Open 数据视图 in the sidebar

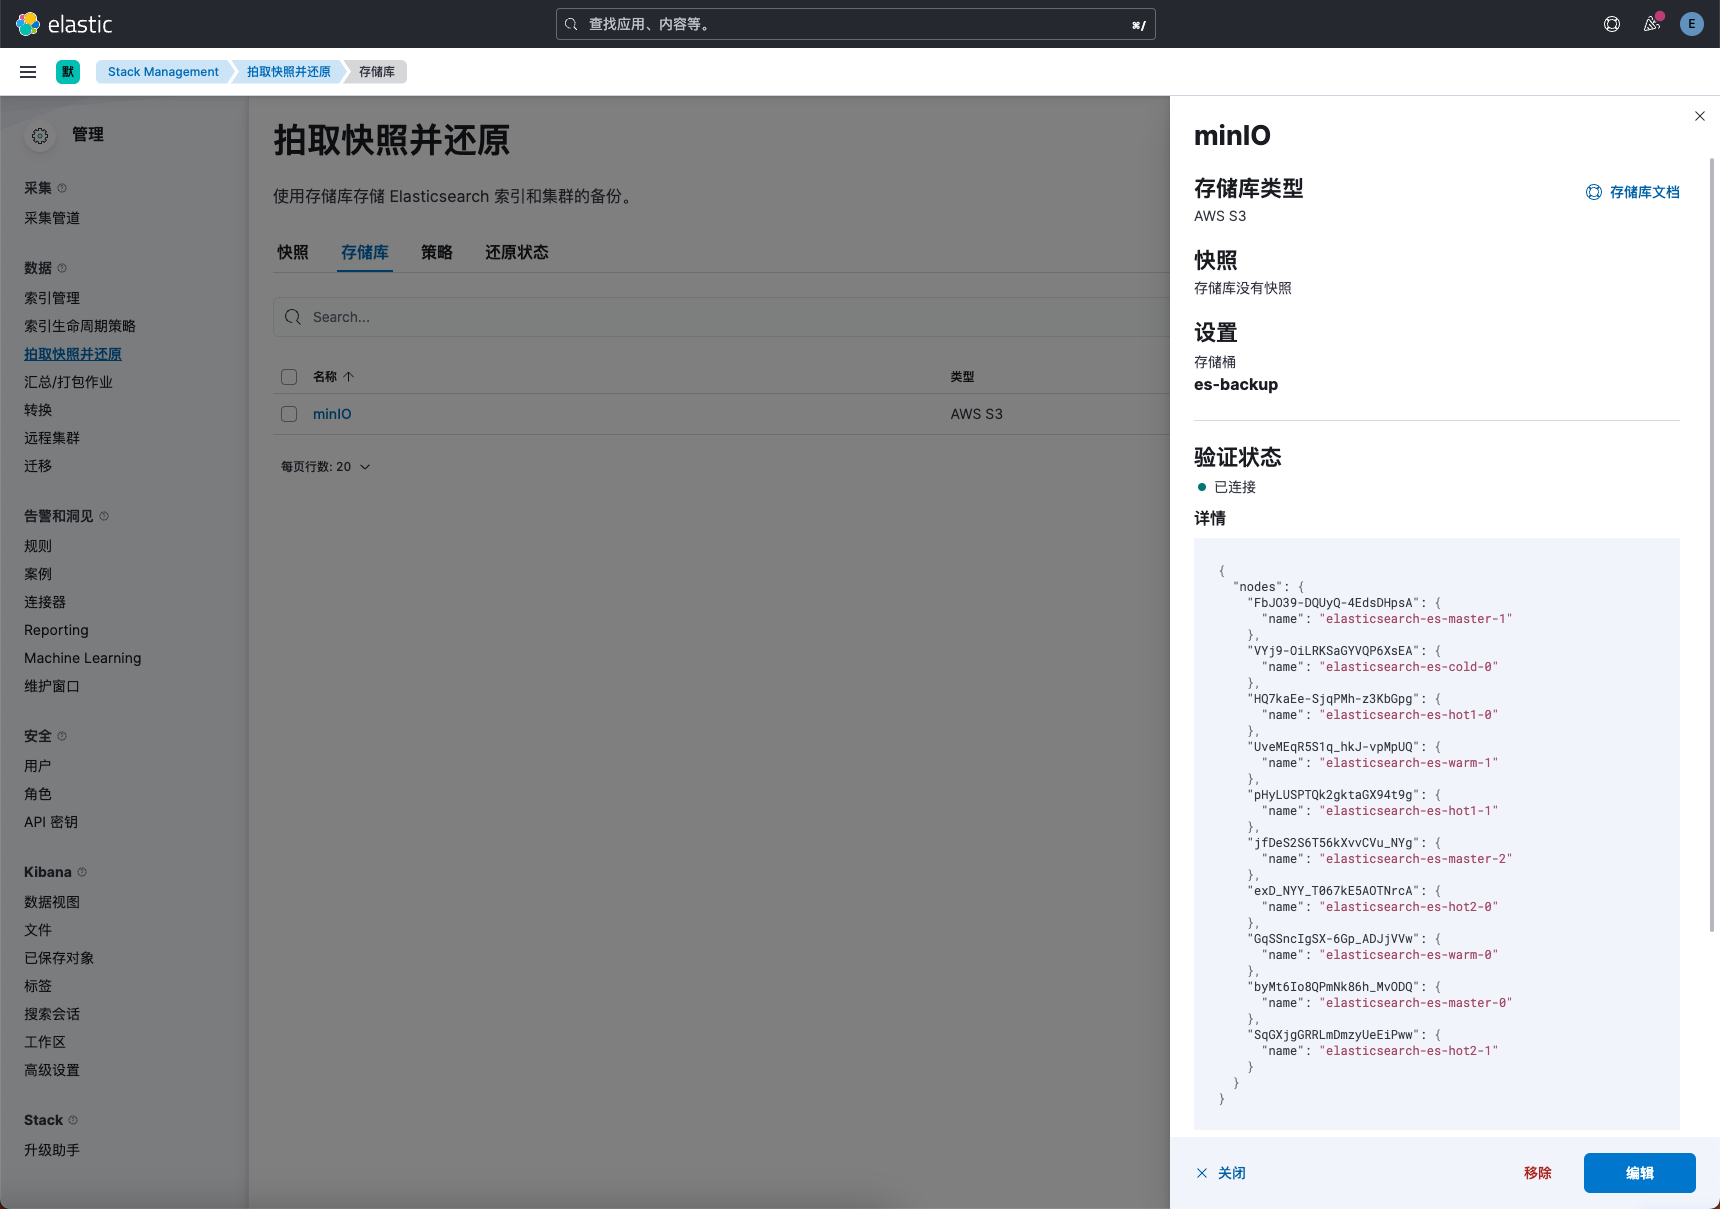coord(52,902)
